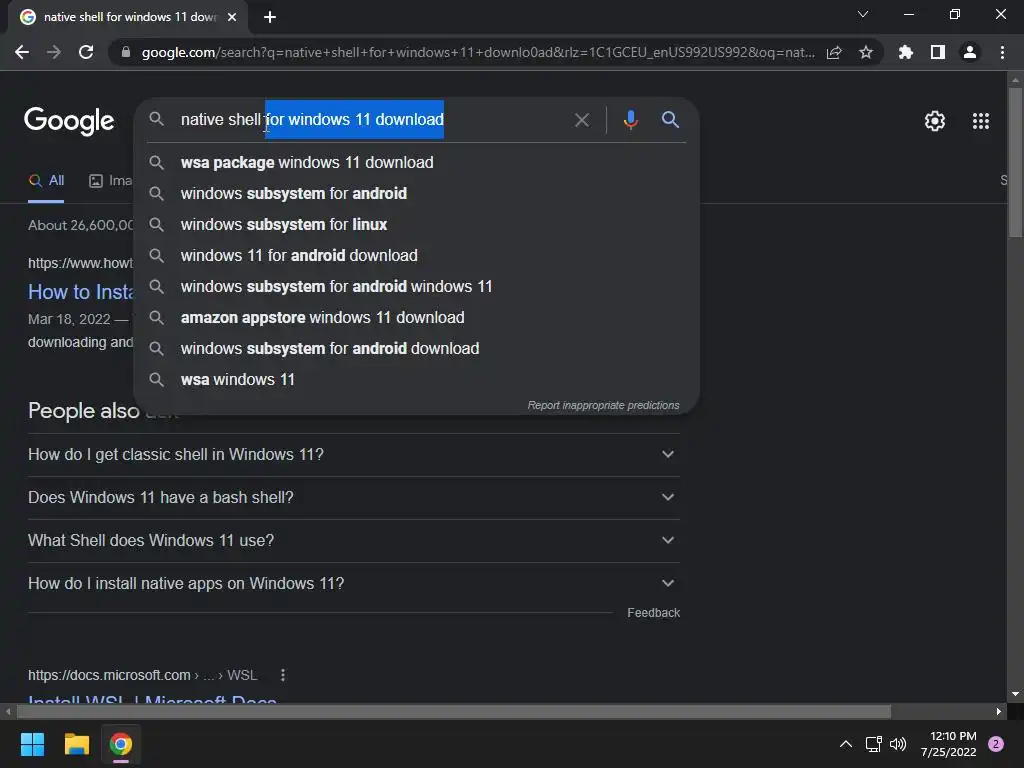1024x768 pixels.
Task: Bookmark this page with the star icon
Action: pos(866,52)
